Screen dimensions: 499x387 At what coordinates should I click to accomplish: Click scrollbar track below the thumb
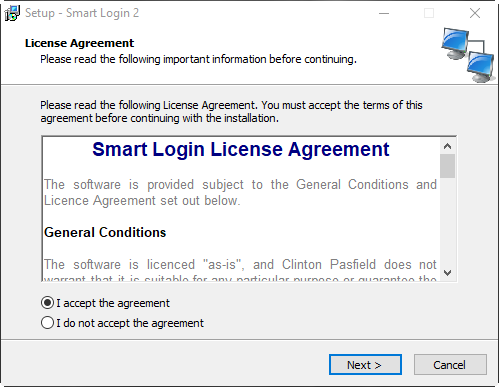pos(447,222)
